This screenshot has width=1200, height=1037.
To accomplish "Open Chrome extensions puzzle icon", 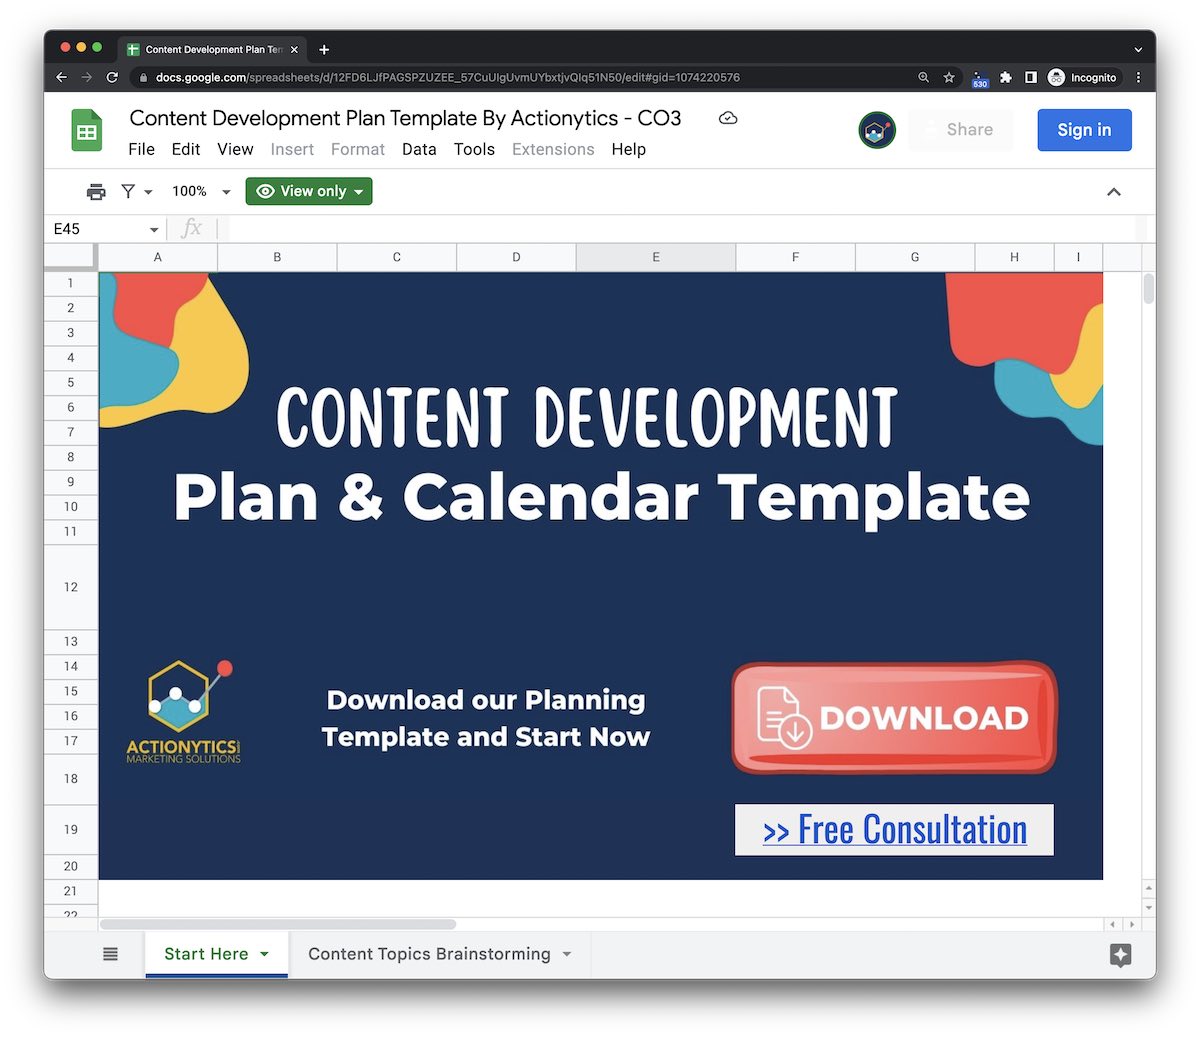I will pos(1005,77).
